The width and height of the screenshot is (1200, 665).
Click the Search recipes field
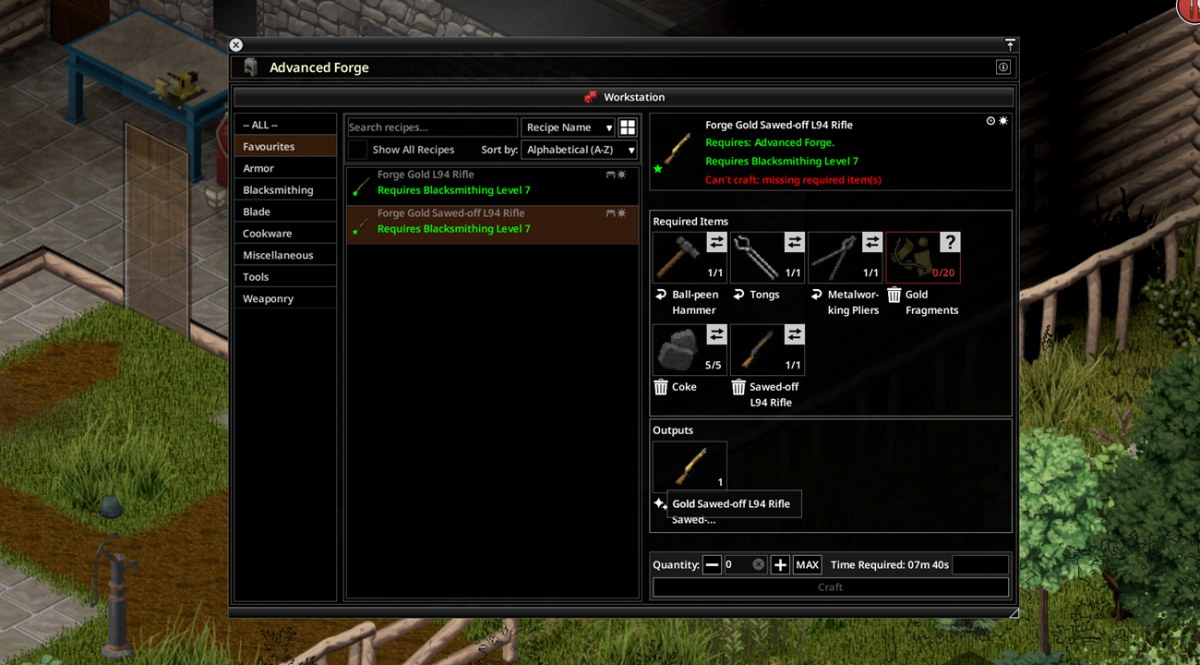point(432,127)
